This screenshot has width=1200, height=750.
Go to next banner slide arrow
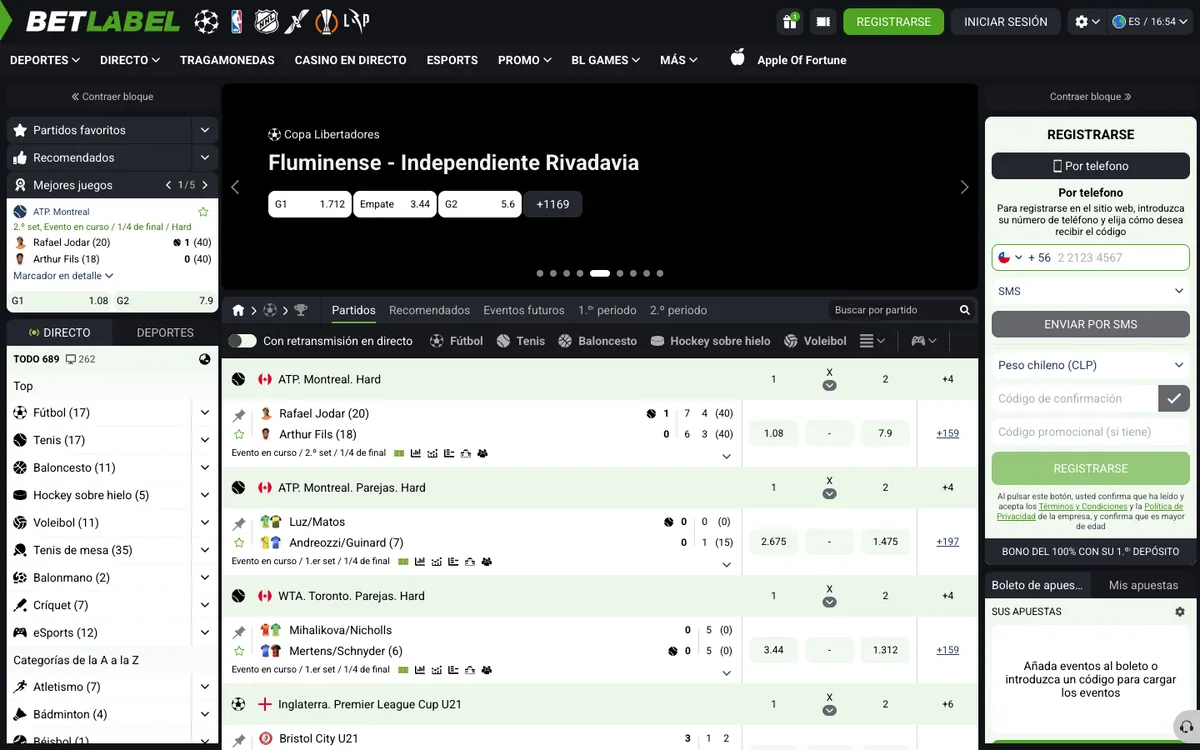tap(964, 187)
